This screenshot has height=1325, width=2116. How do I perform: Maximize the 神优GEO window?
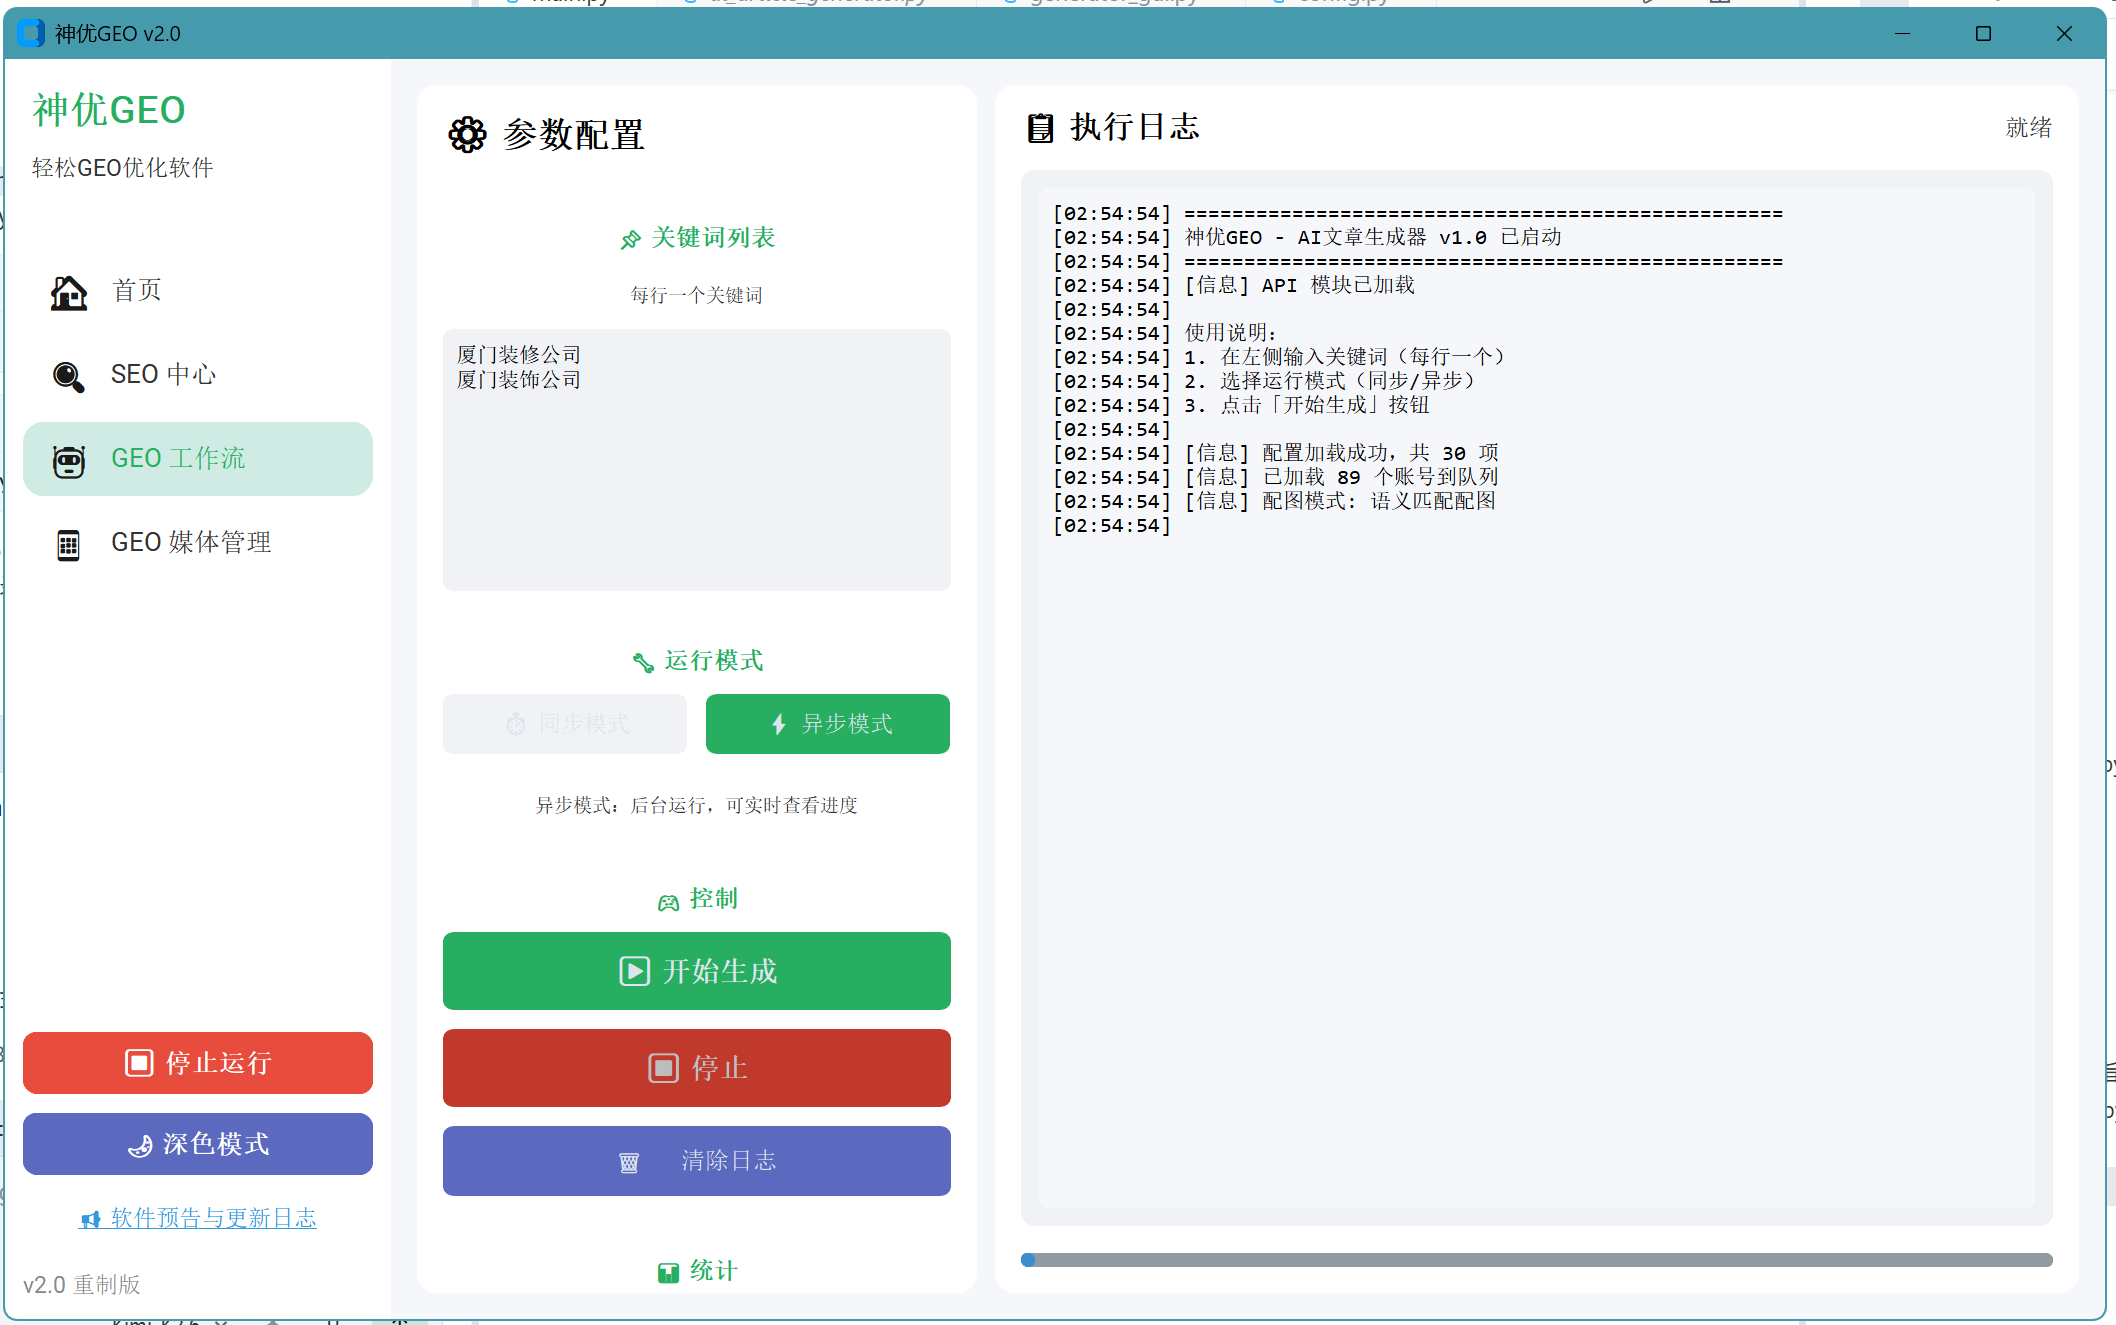tap(1984, 33)
